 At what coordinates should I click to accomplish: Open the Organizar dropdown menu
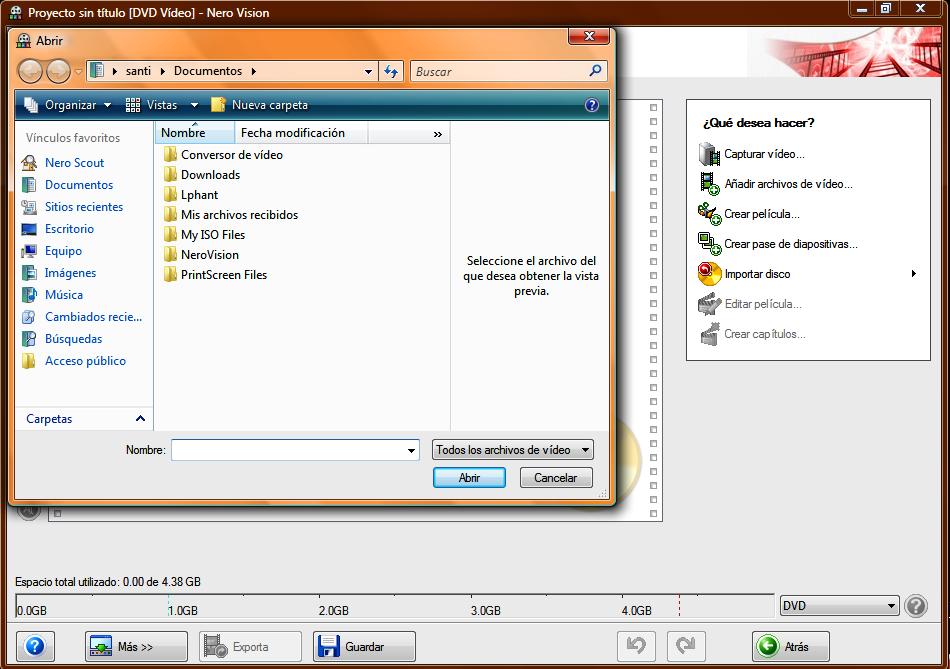(x=68, y=105)
